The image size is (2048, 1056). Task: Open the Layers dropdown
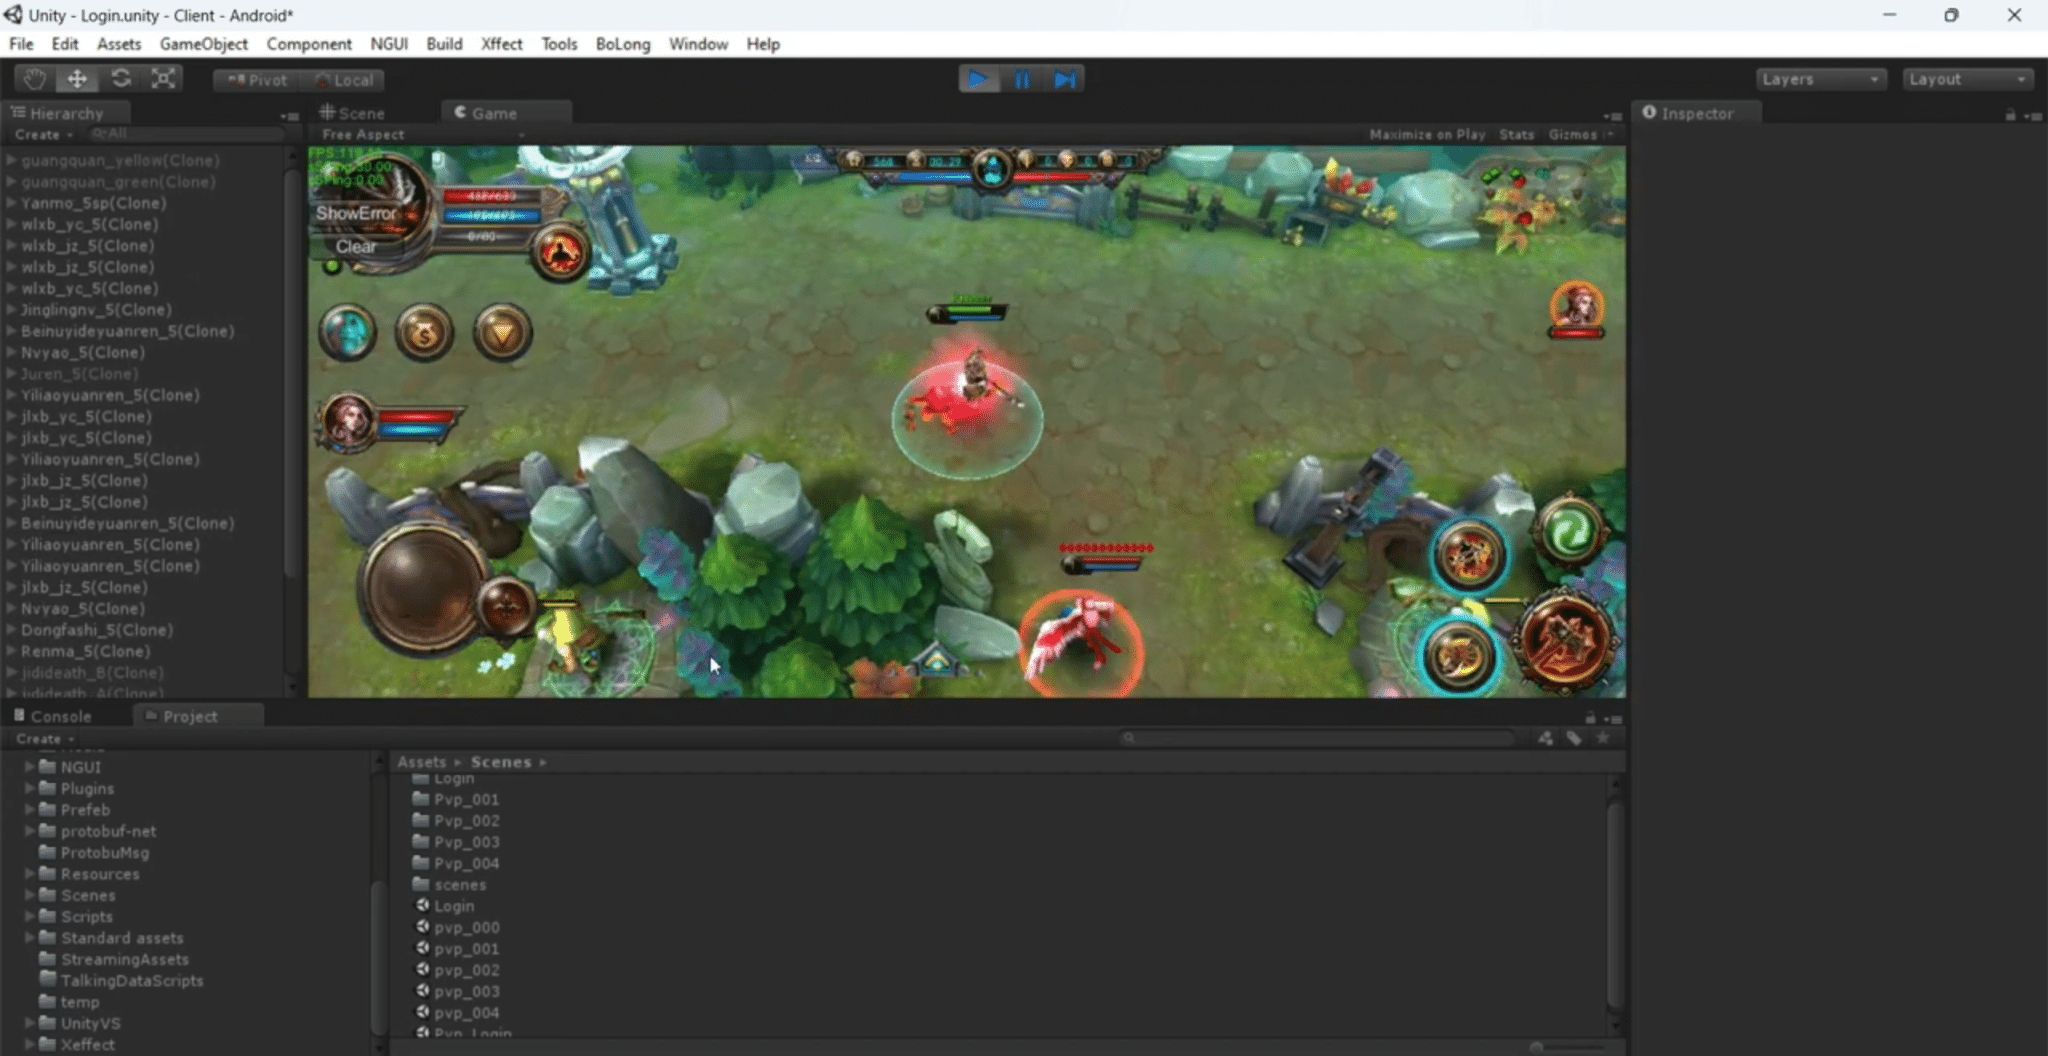[x=1821, y=79]
